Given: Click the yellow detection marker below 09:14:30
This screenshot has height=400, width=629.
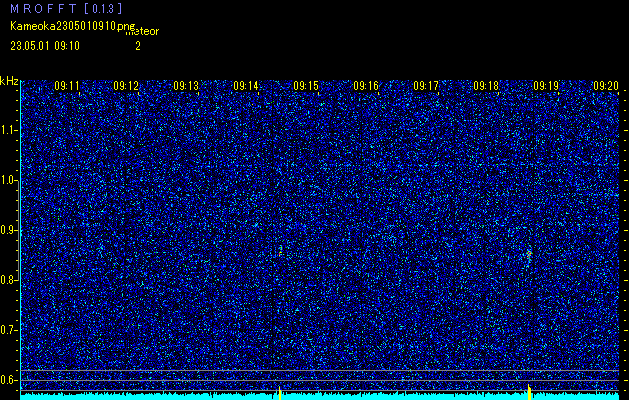Looking at the screenshot, I should (x=280, y=393).
